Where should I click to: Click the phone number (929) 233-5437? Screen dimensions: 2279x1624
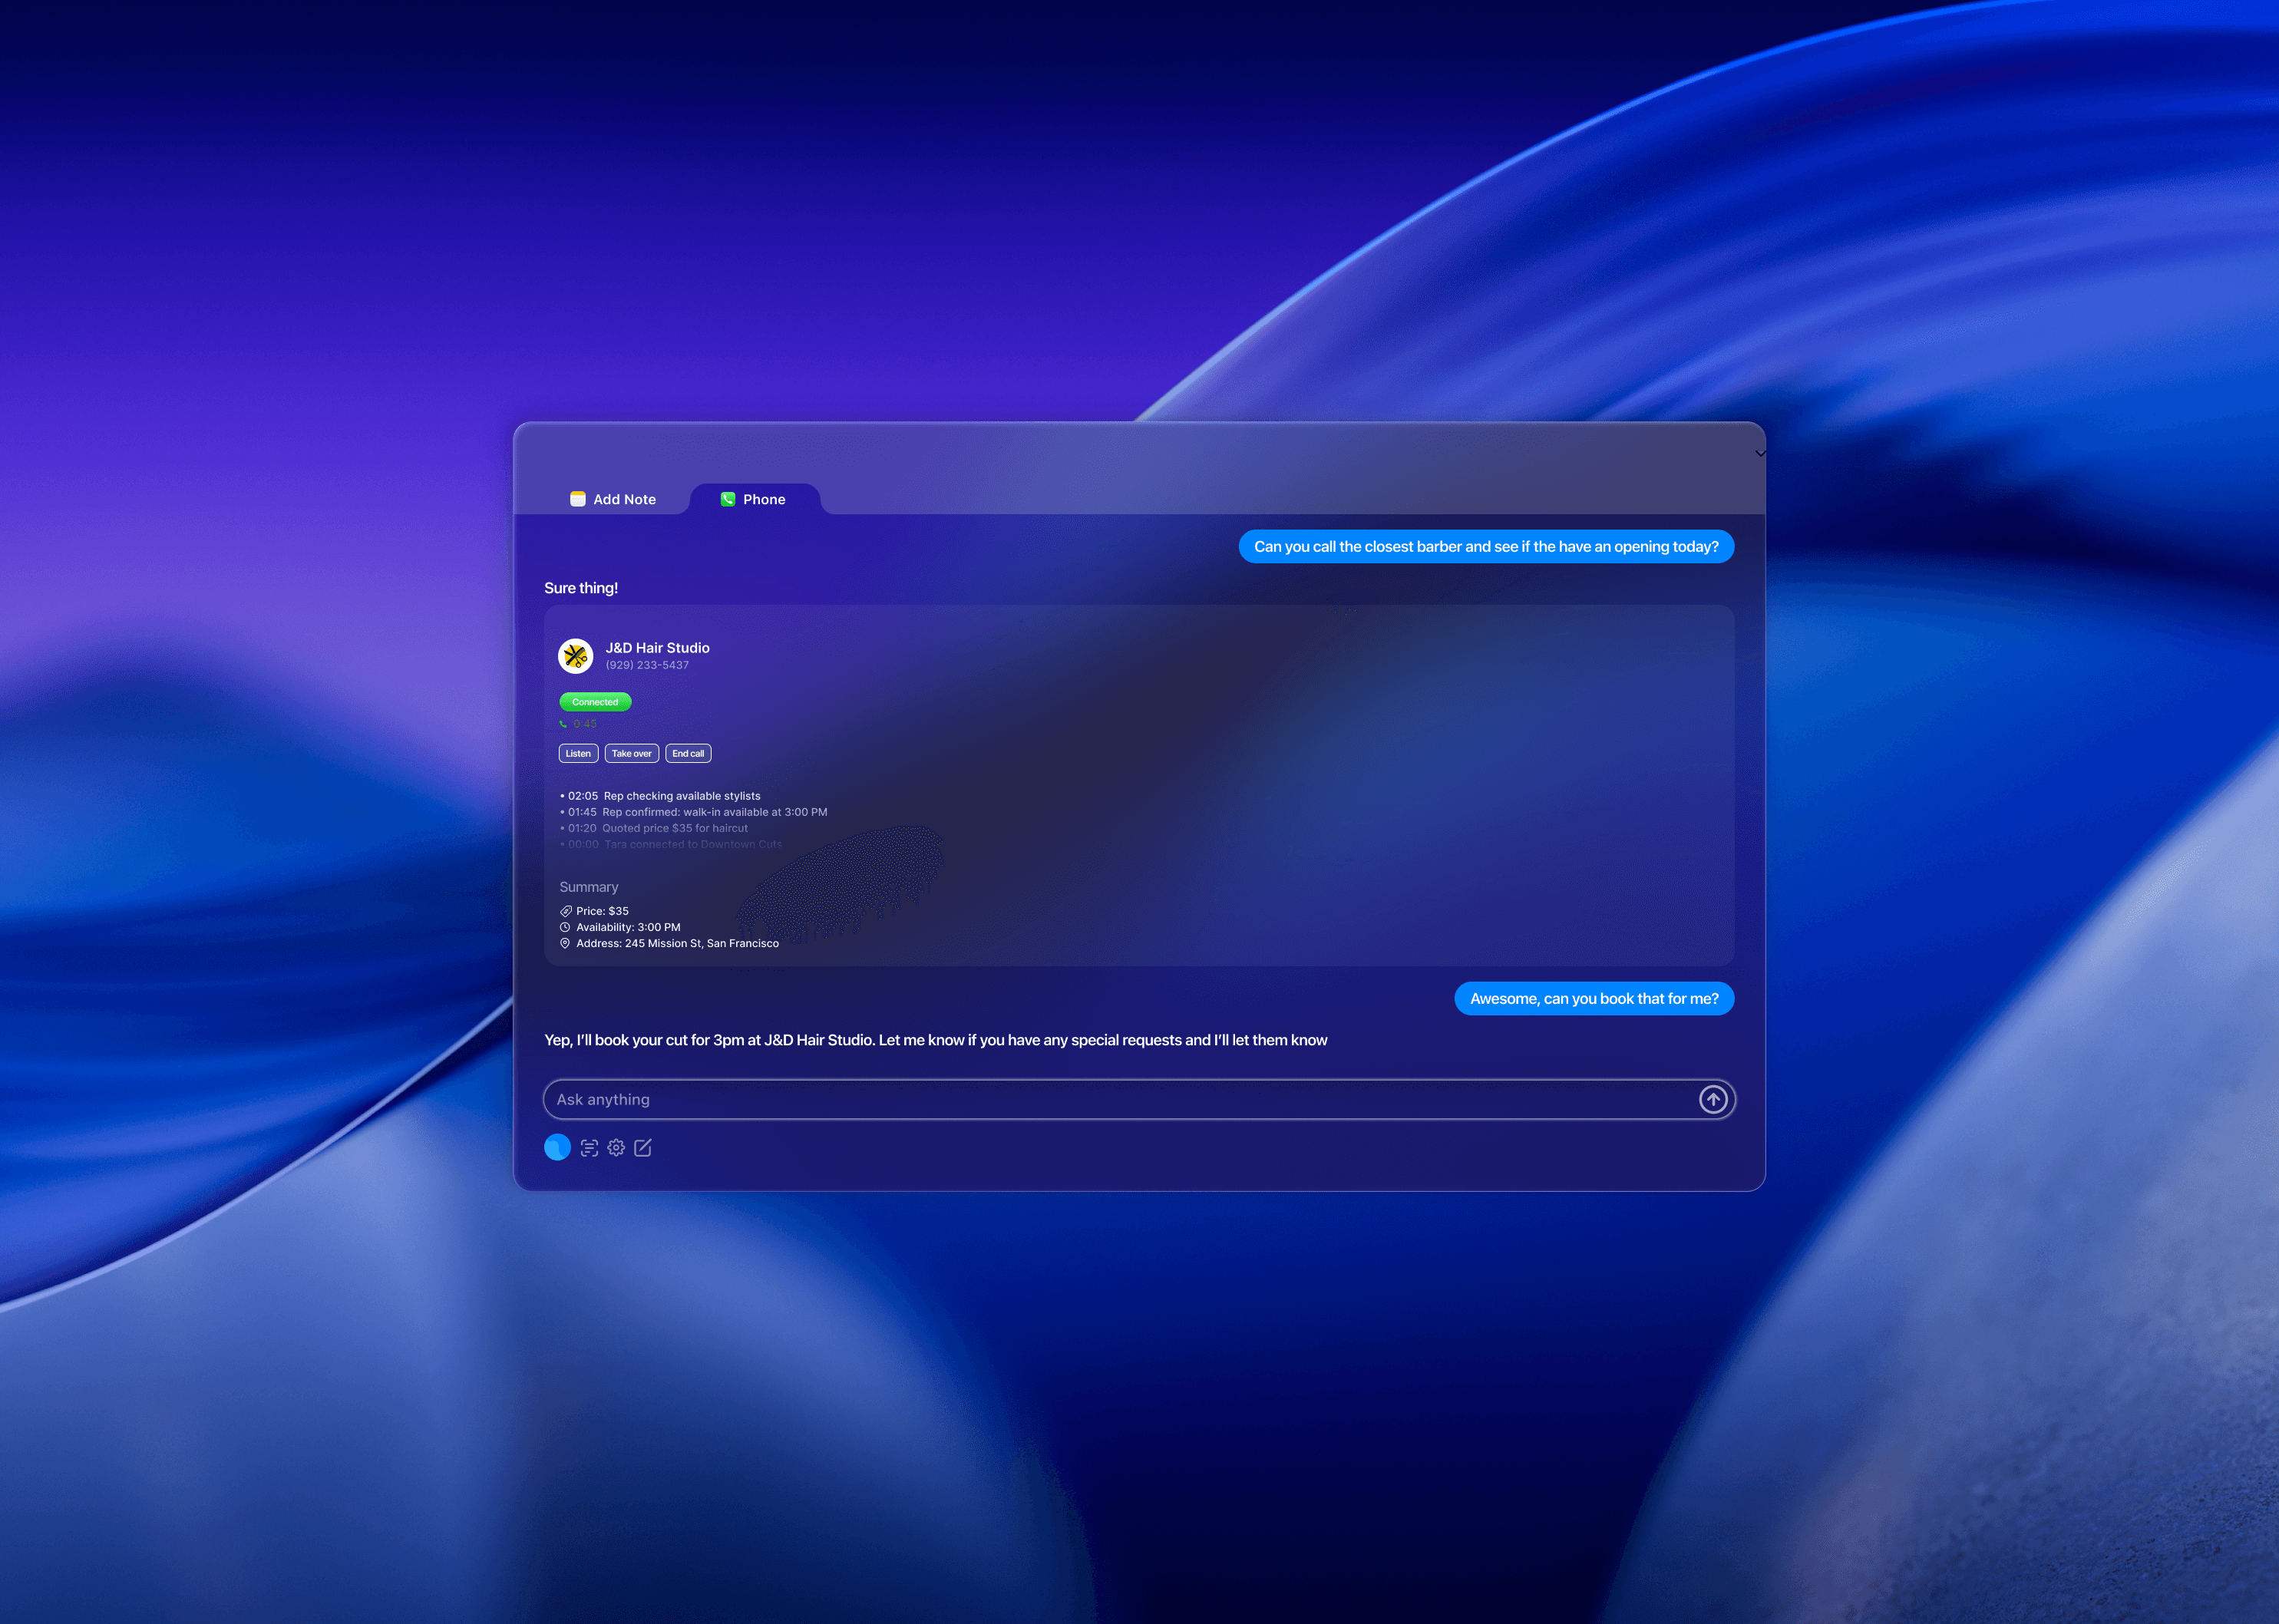coord(647,665)
